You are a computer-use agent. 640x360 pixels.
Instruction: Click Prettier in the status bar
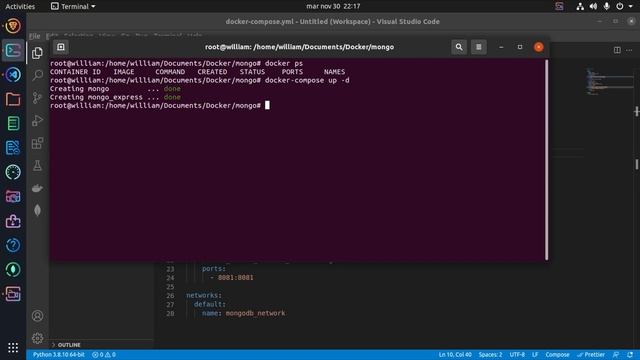pyautogui.click(x=591, y=355)
